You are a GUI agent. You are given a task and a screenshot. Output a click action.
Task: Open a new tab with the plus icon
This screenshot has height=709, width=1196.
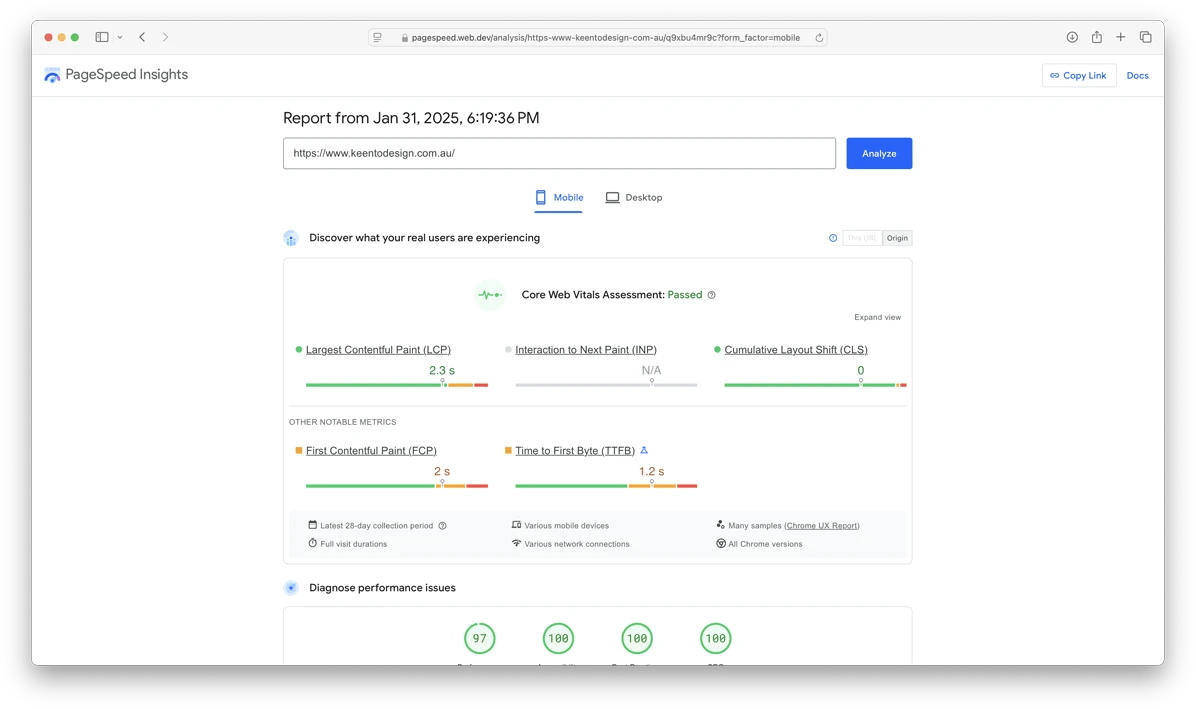[x=1120, y=37]
